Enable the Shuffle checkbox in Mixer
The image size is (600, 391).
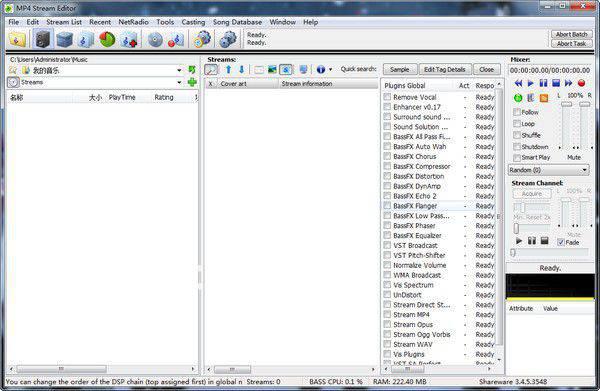517,135
